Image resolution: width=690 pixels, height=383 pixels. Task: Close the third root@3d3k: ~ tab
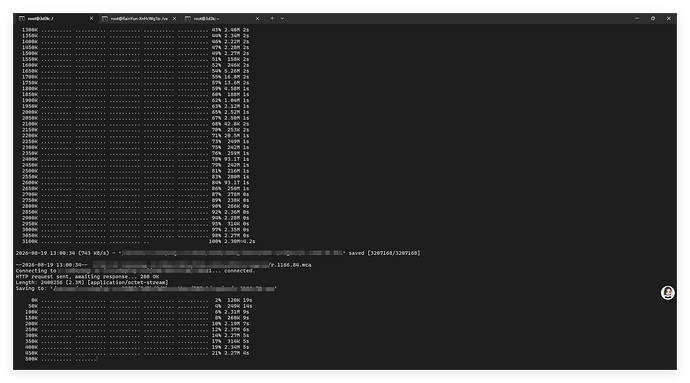257,18
